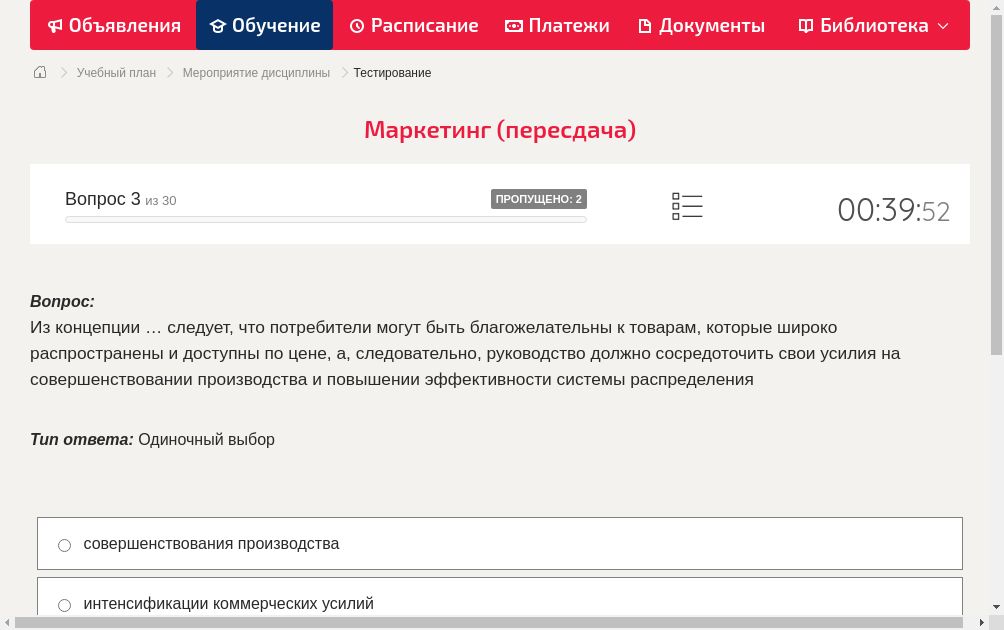Click the "ПРОПУЩЕНО: 2" badge
This screenshot has width=1004, height=630.
tap(539, 199)
